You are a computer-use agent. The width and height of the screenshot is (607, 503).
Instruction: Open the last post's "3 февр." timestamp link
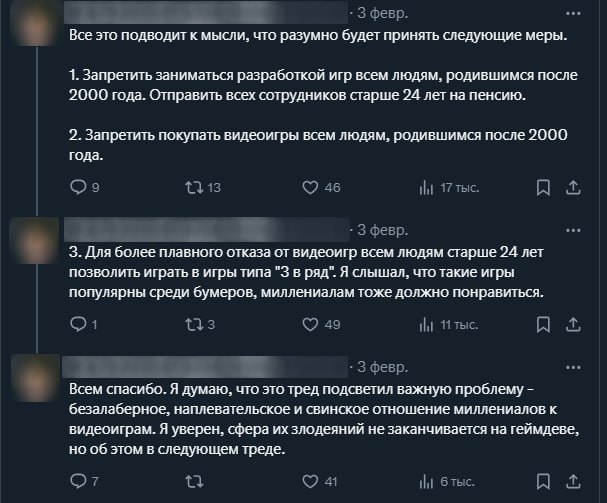(x=383, y=366)
